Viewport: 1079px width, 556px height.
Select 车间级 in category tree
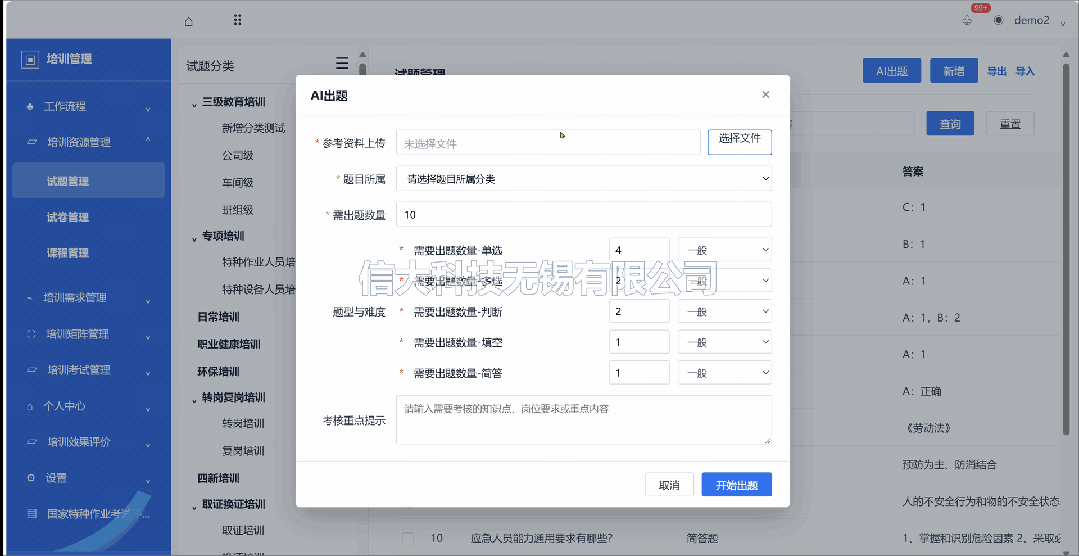238,182
